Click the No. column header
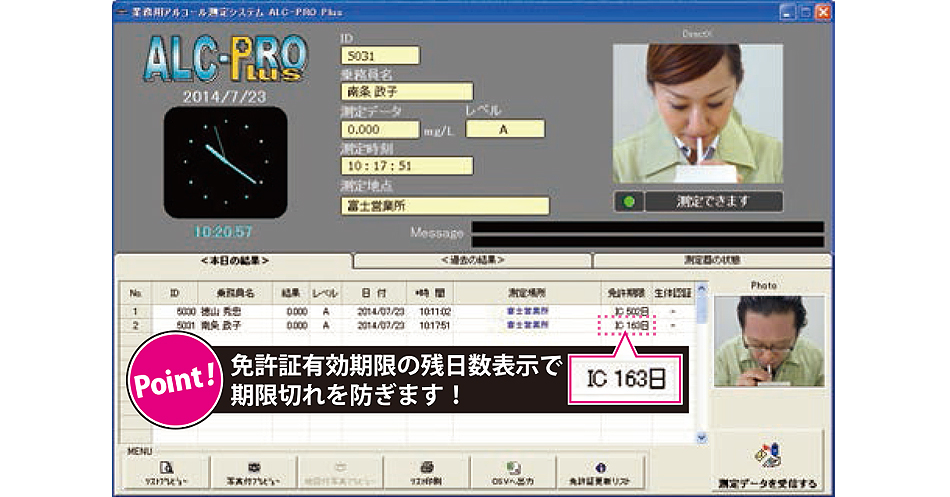The width and height of the screenshot is (950, 497). click(135, 293)
